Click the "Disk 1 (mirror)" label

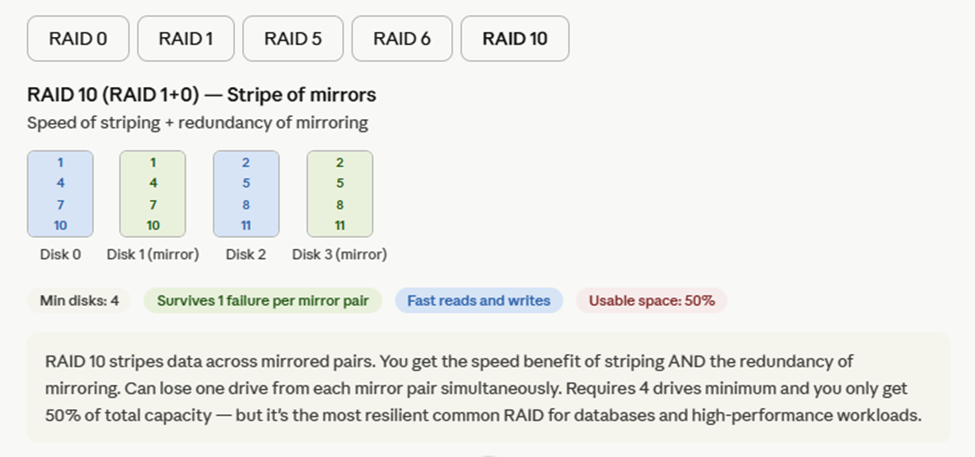pyautogui.click(x=153, y=255)
